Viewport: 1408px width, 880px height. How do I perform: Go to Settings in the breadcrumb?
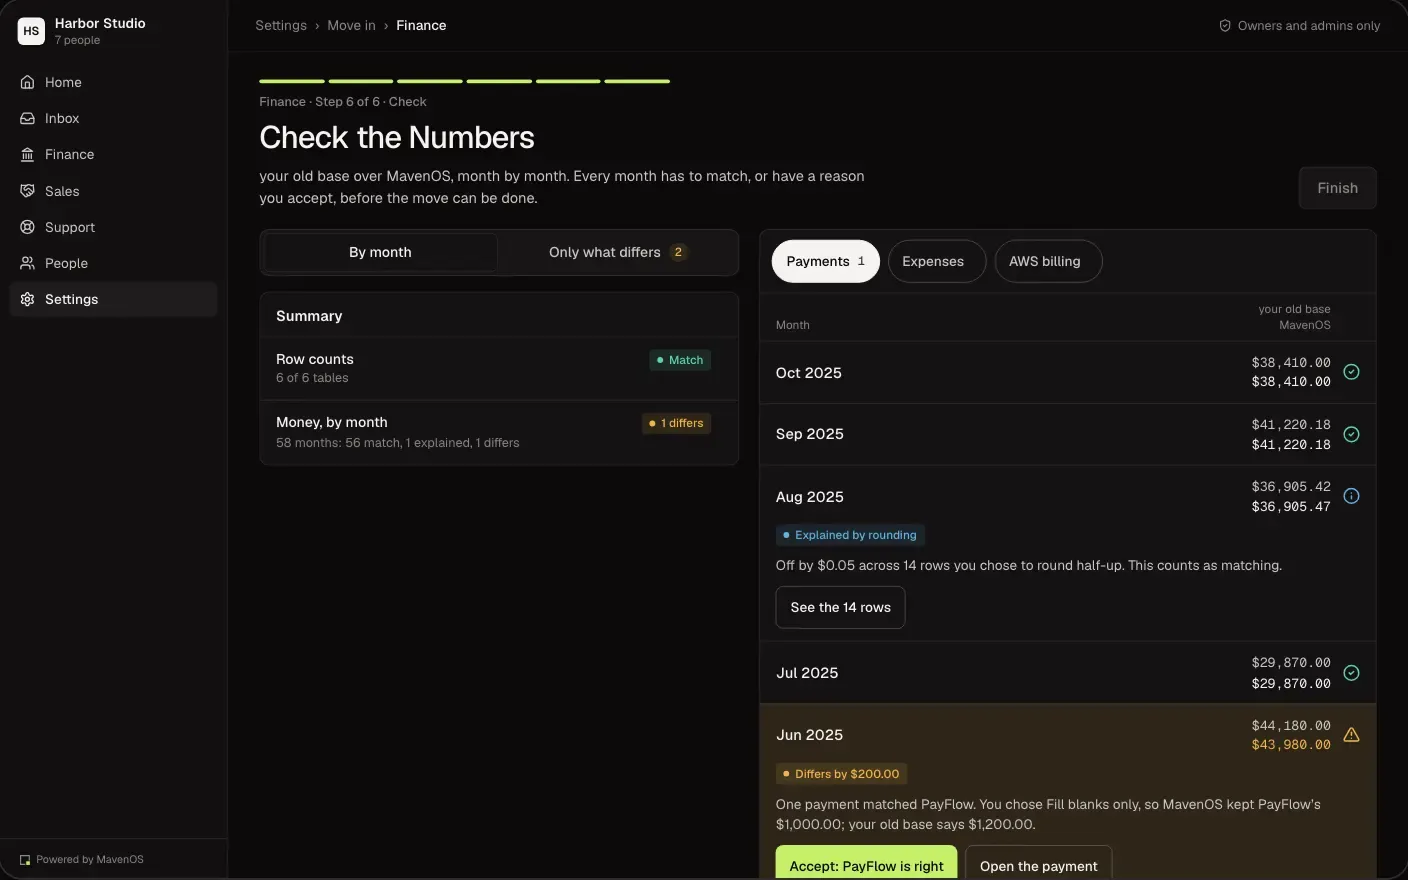[x=281, y=26]
